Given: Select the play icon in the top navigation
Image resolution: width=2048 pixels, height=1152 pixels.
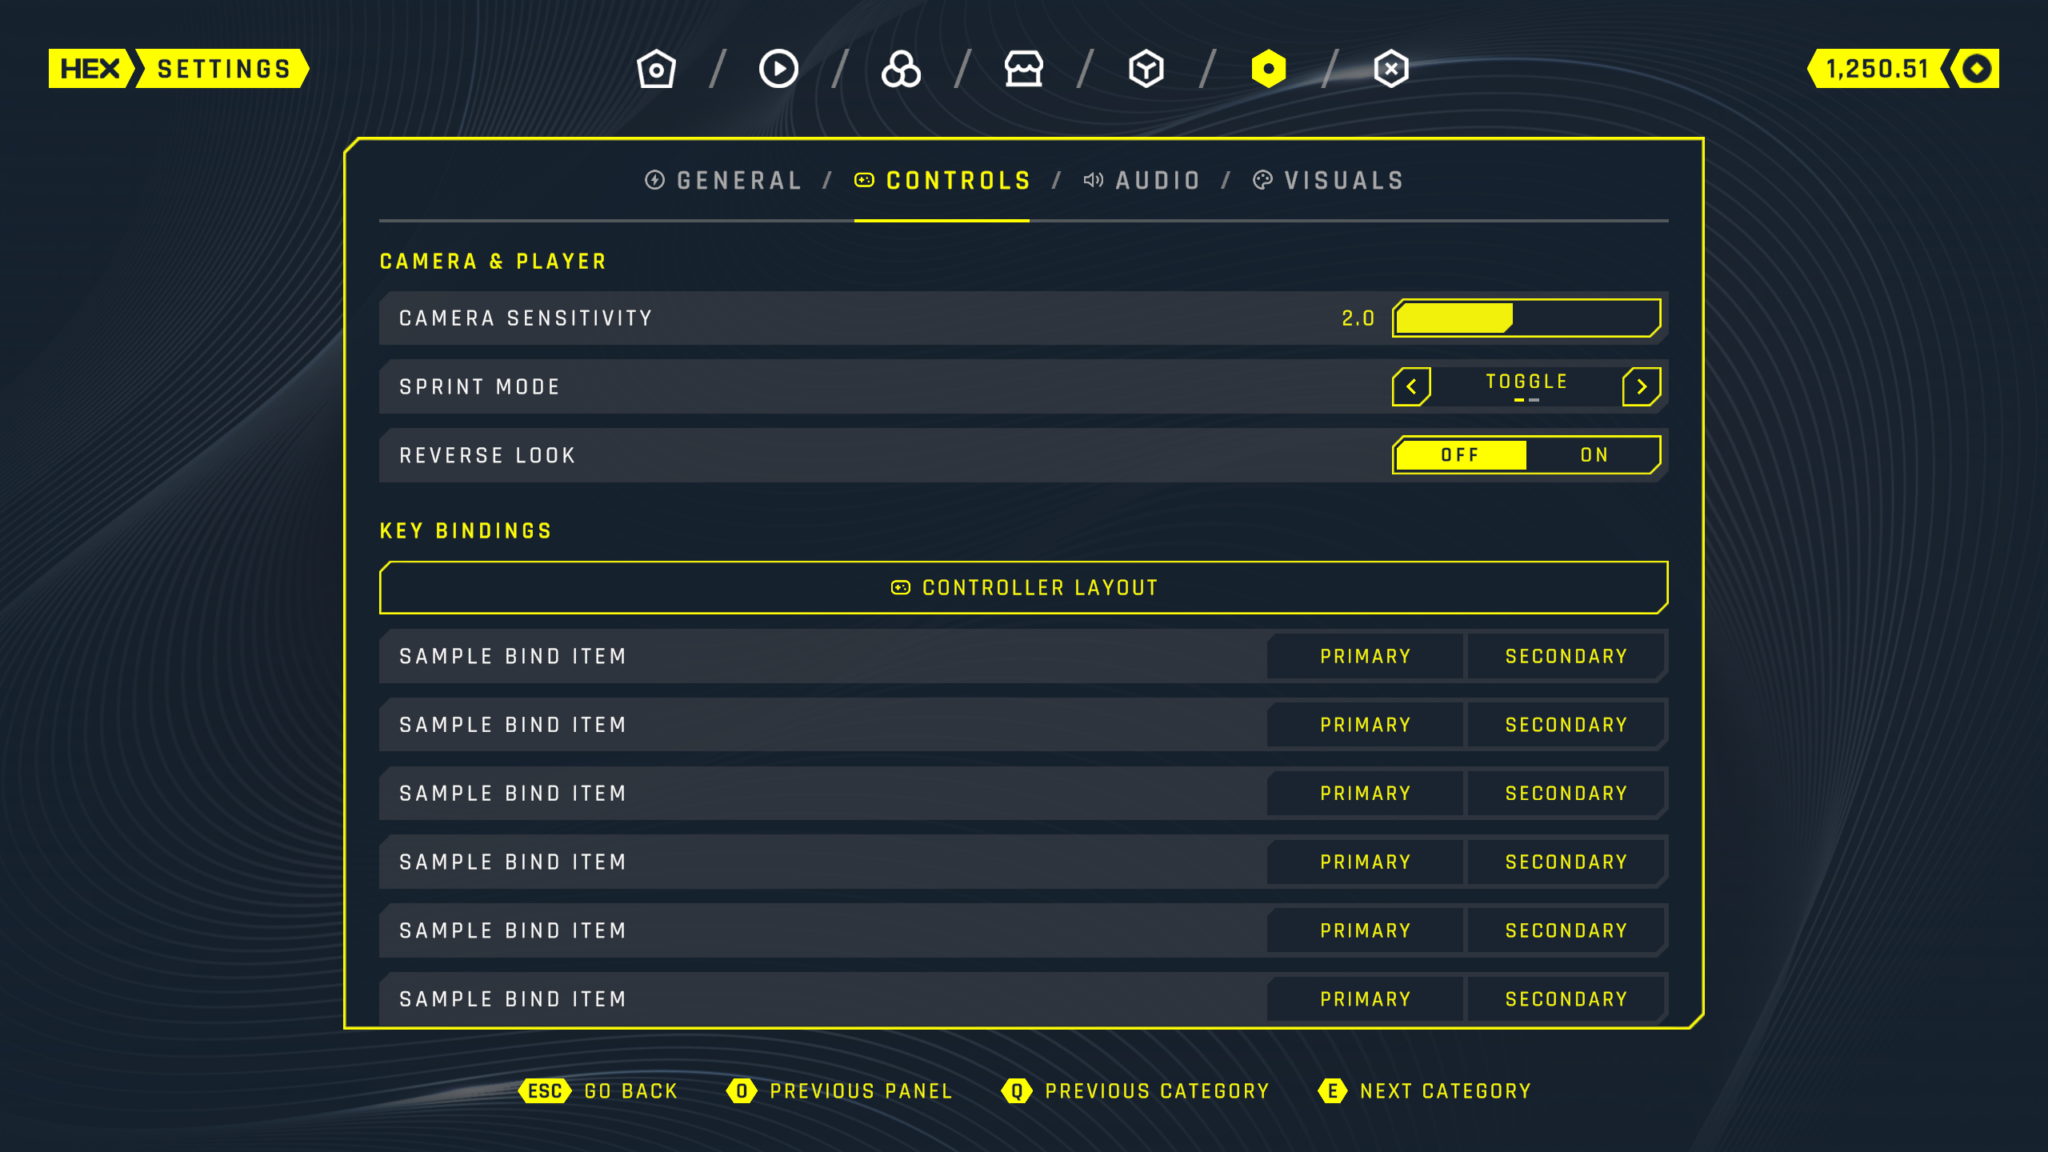Looking at the screenshot, I should (x=779, y=69).
